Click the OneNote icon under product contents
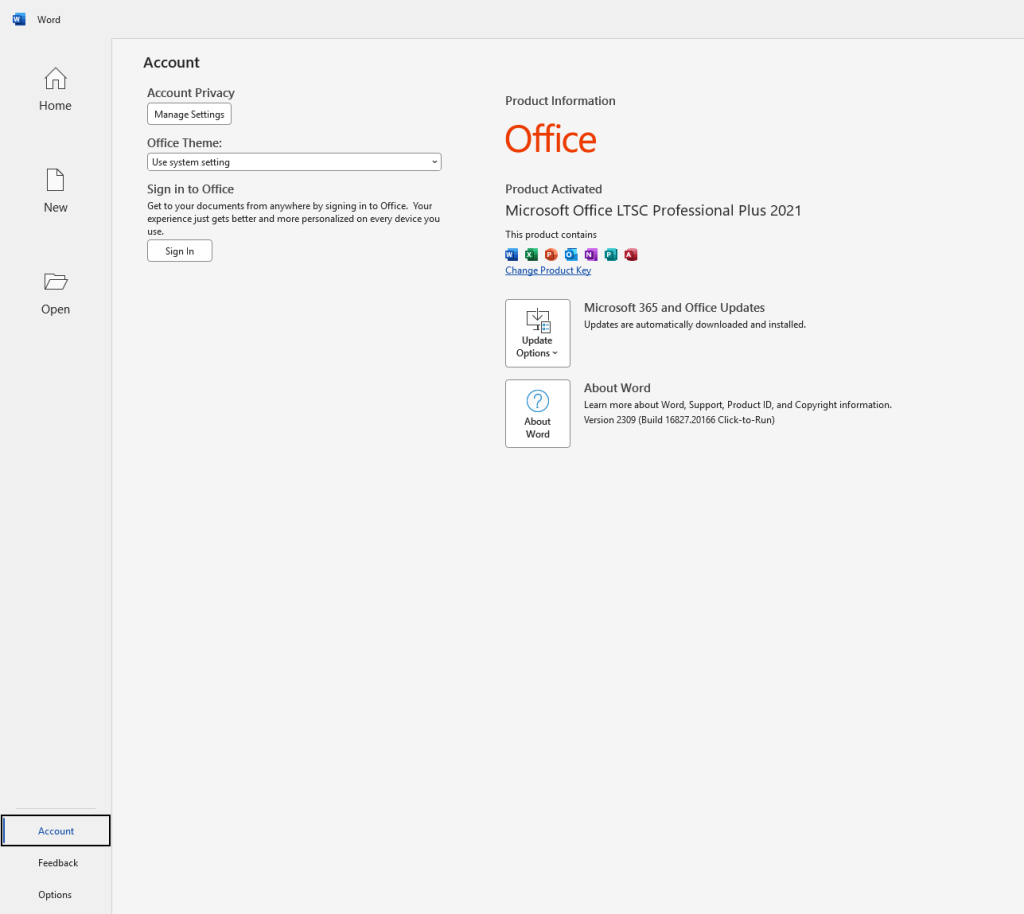The height and width of the screenshot is (914, 1024). [x=591, y=255]
